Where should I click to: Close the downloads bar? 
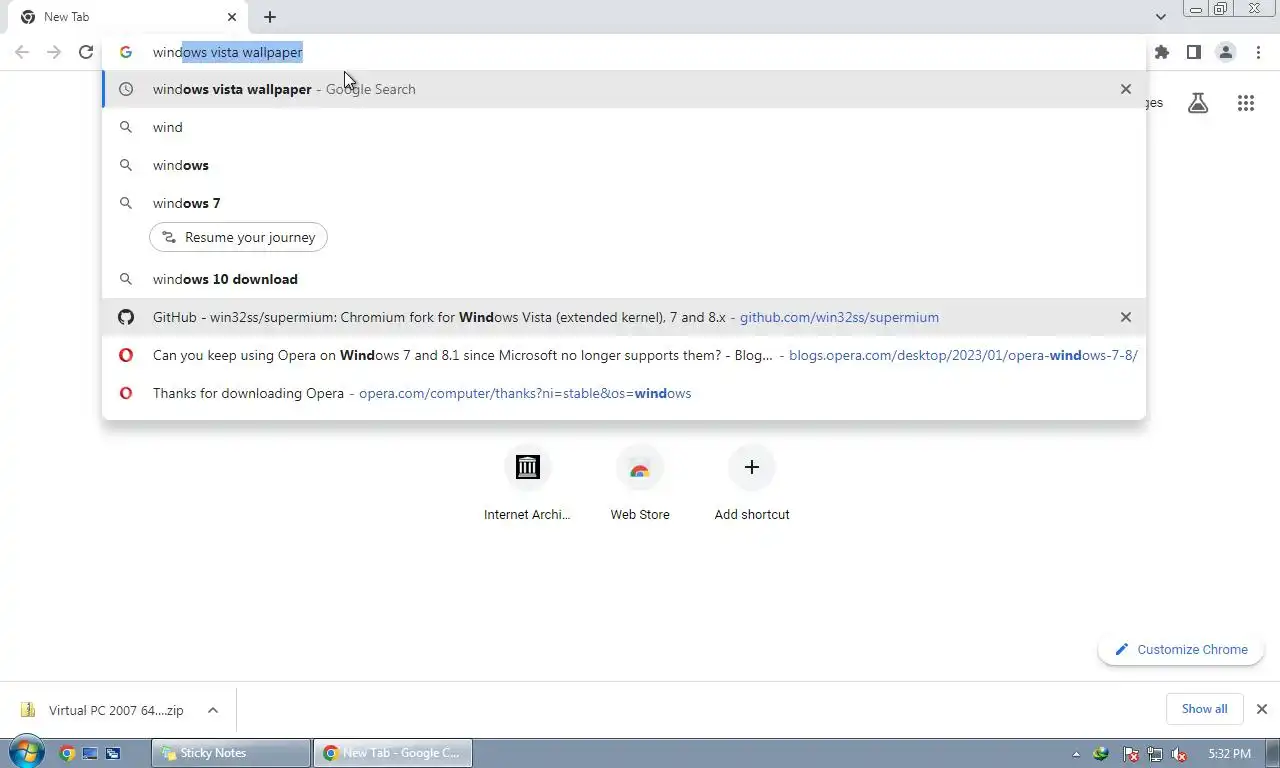1262,709
